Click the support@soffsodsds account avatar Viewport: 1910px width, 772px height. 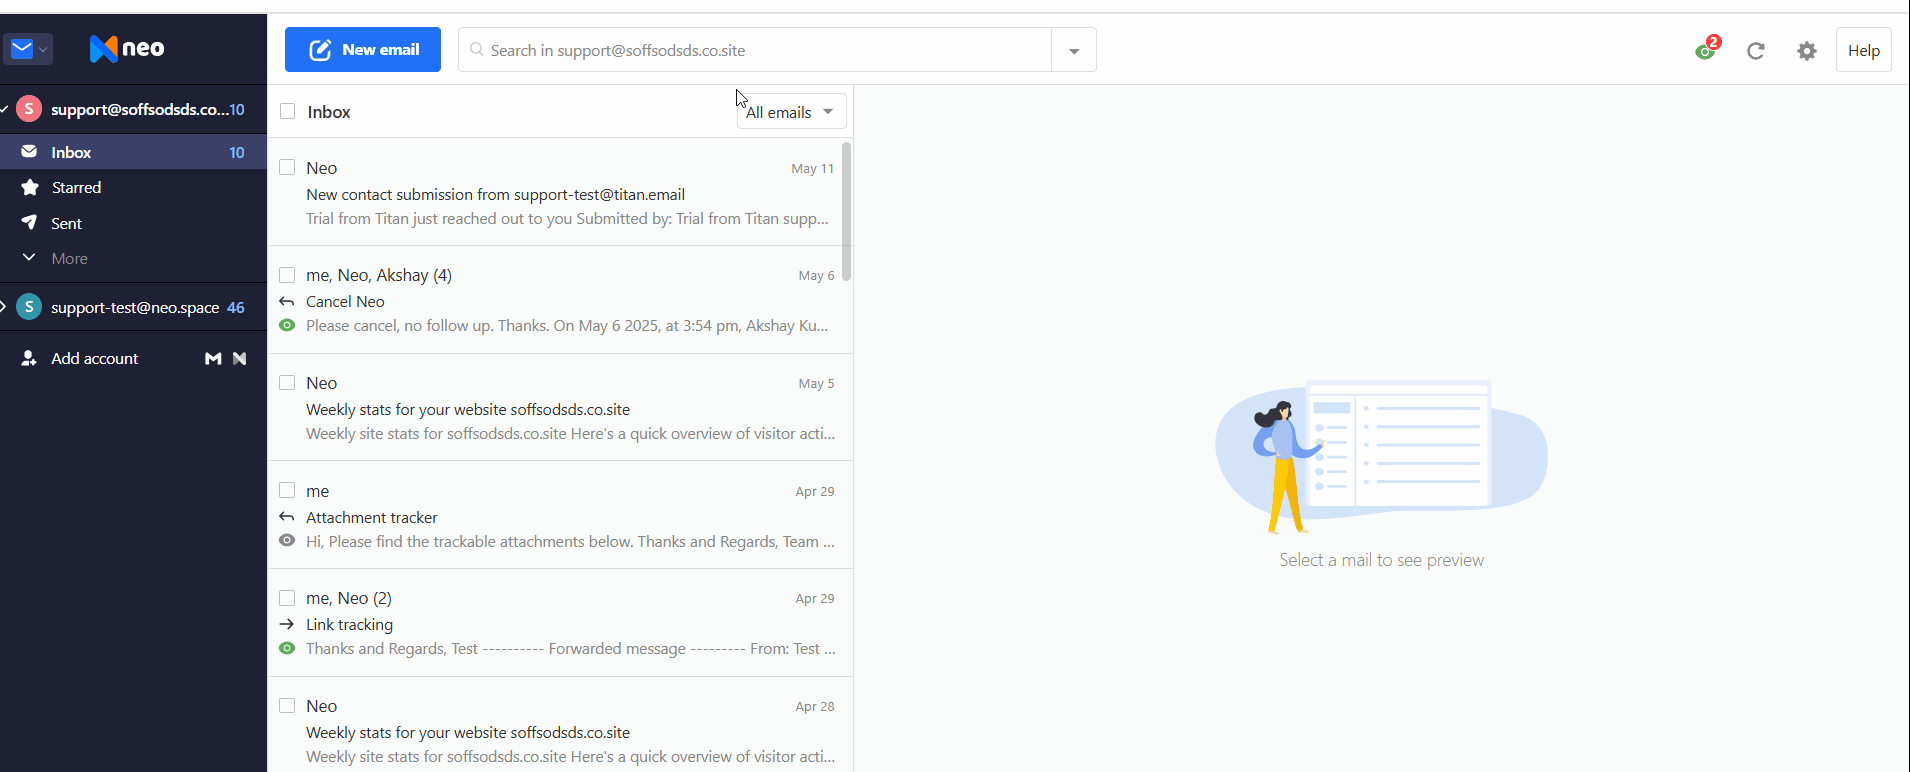coord(29,109)
